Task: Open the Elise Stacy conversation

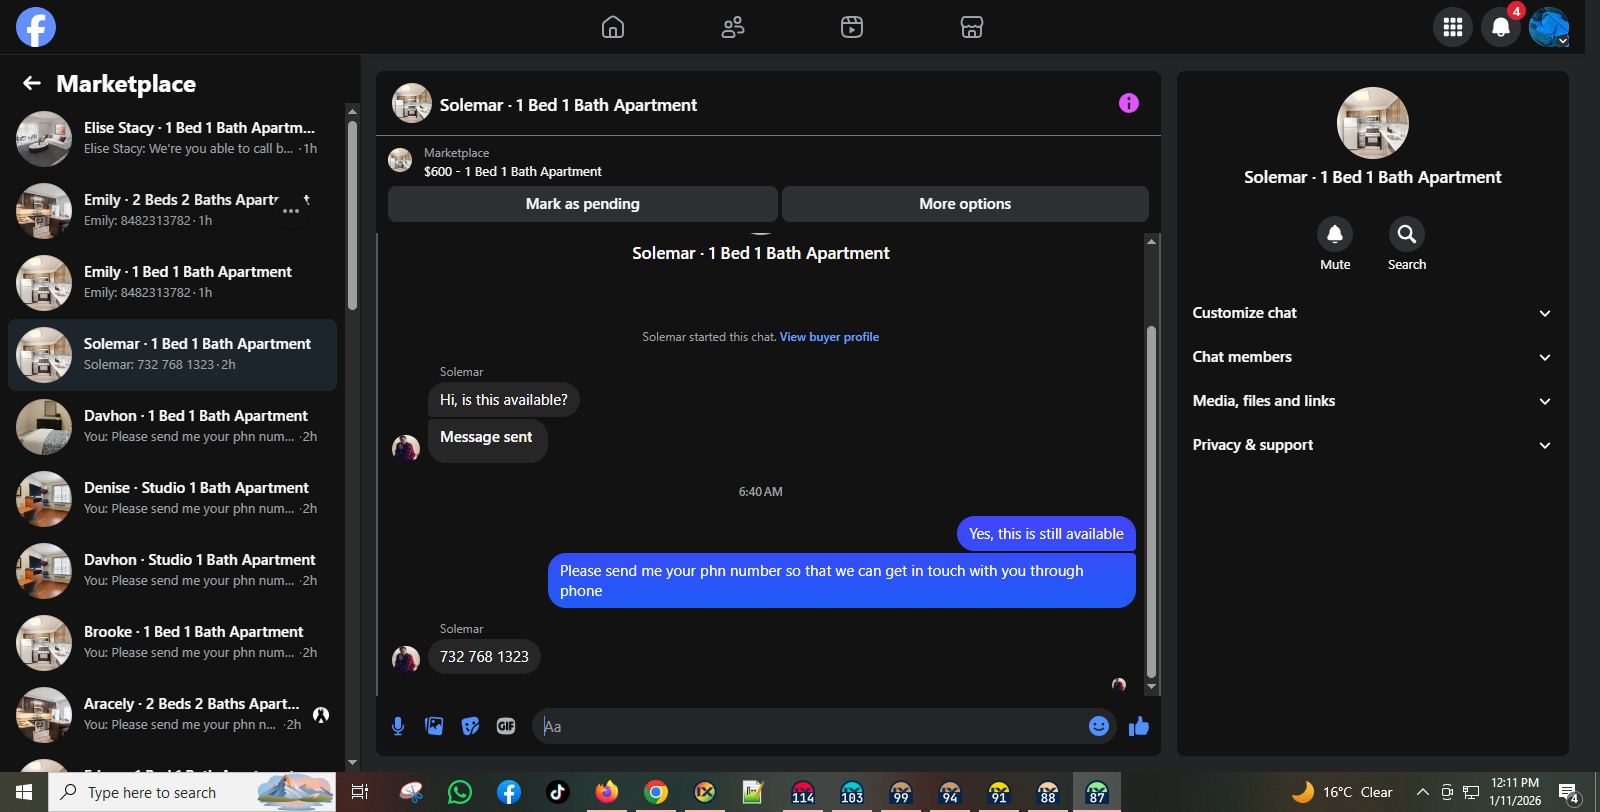Action: point(172,139)
